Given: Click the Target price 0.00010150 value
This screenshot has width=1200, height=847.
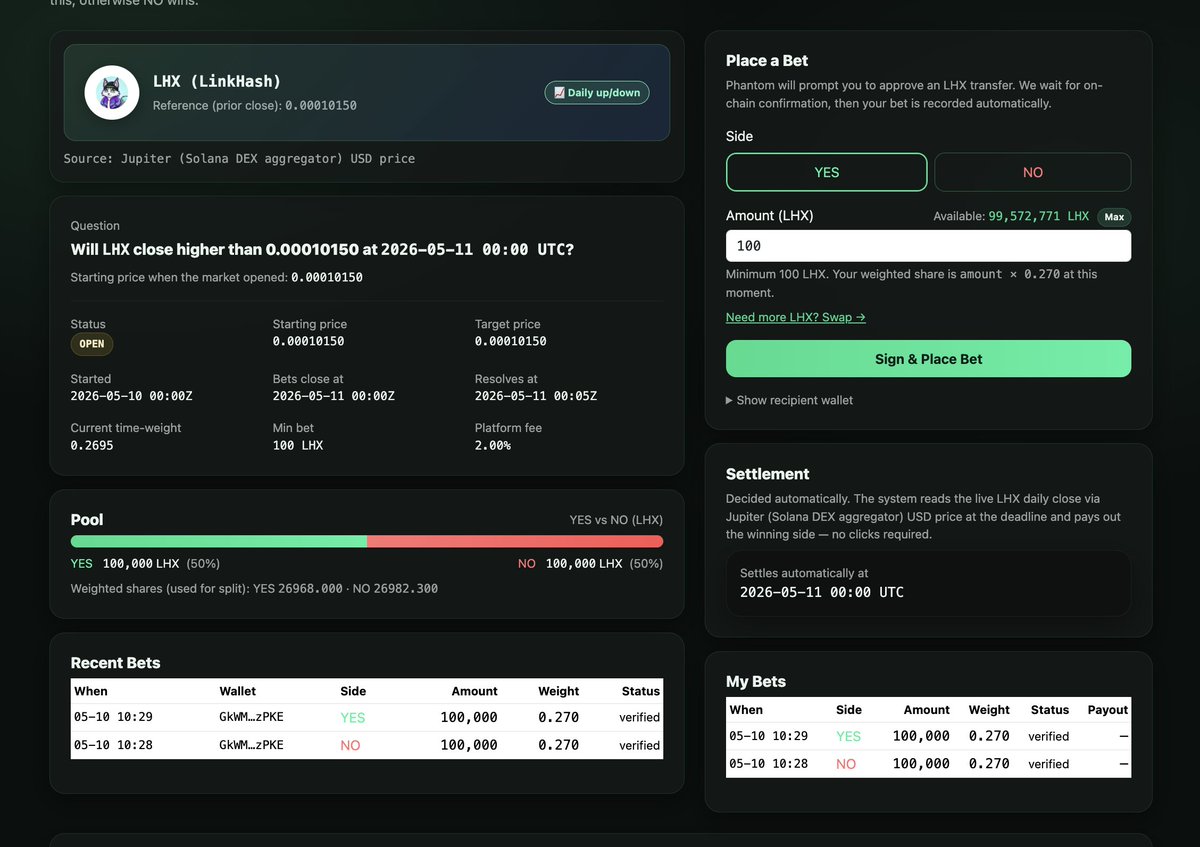Looking at the screenshot, I should point(511,341).
